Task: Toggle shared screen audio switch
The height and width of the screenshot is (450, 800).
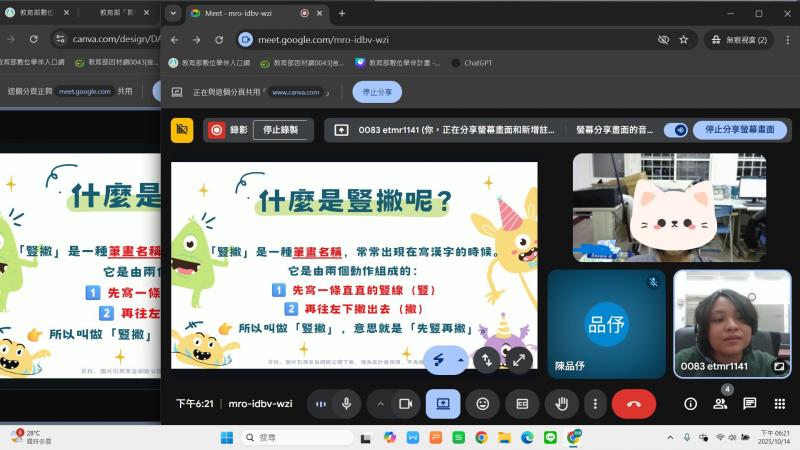Action: click(x=676, y=130)
